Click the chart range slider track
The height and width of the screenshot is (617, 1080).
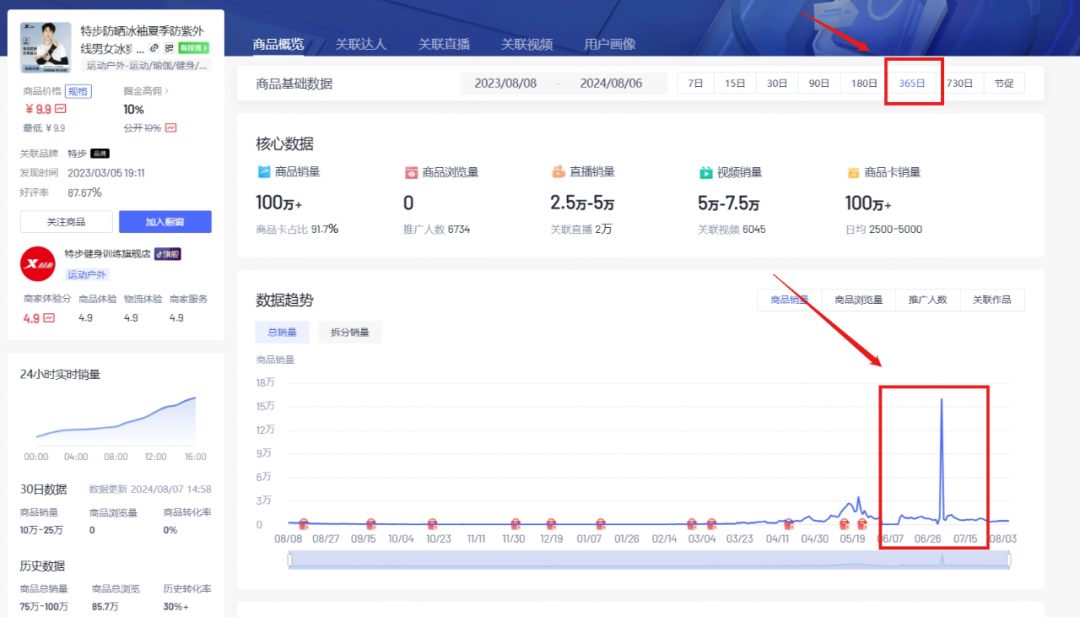(x=650, y=560)
